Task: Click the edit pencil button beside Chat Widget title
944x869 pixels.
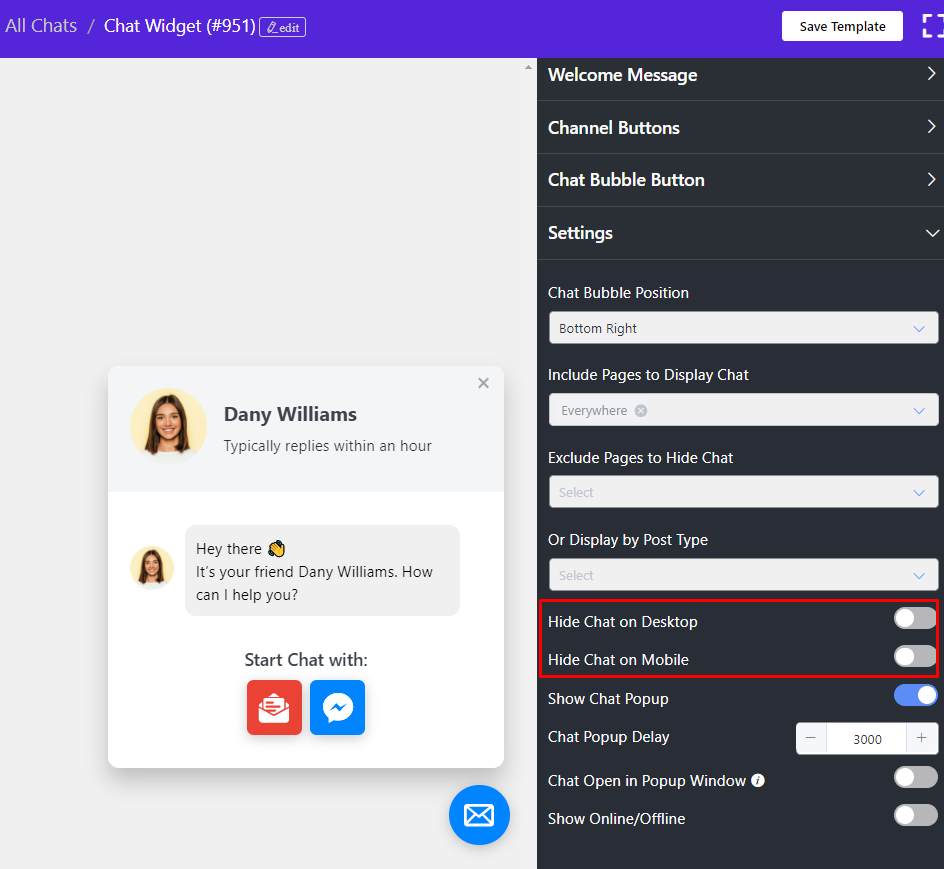Action: click(x=282, y=27)
